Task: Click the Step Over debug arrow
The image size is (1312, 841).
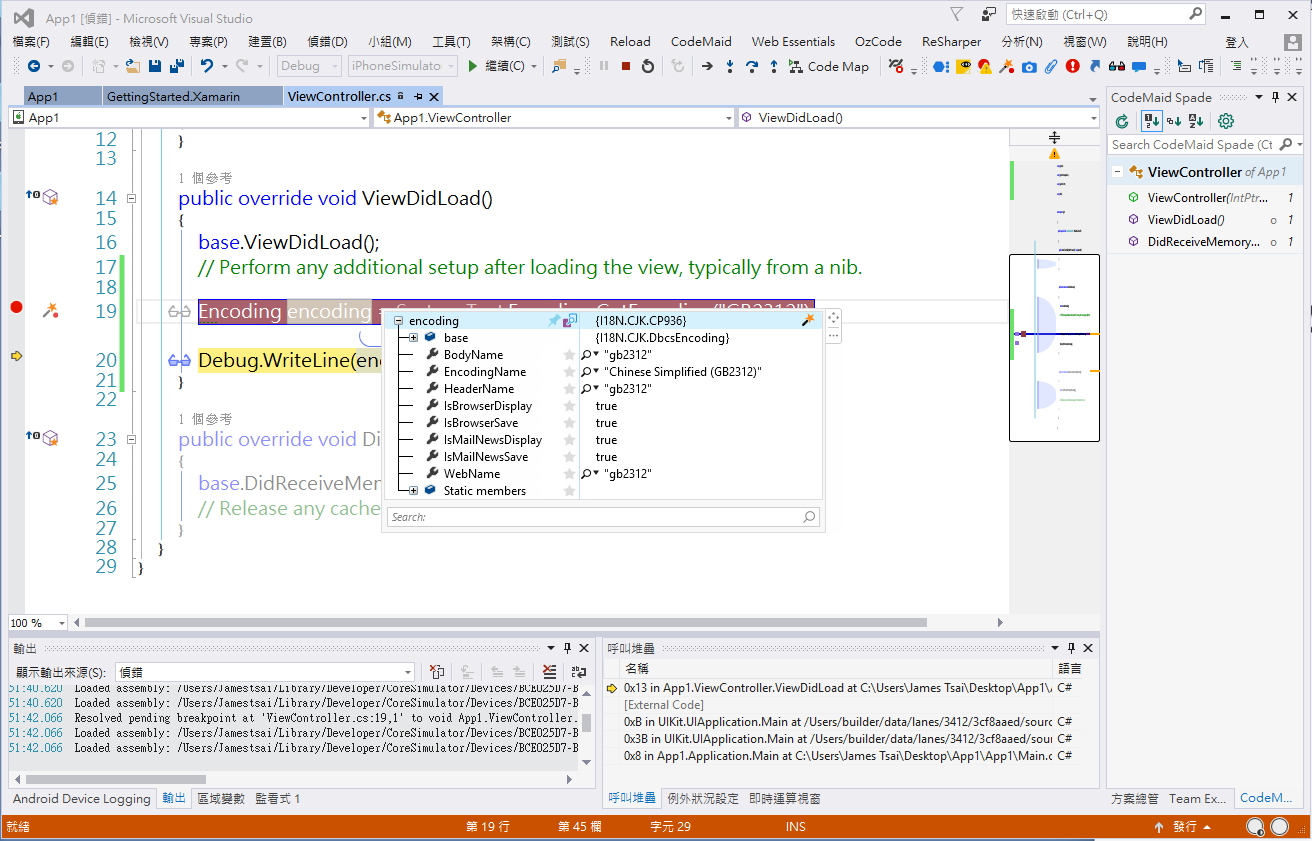Action: [751, 66]
